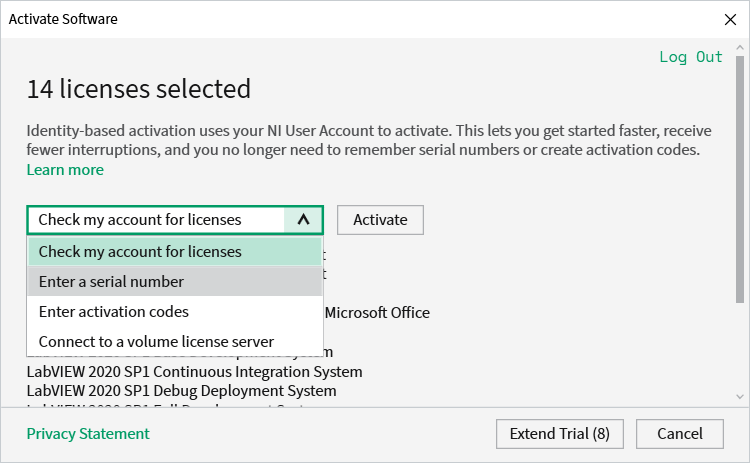The height and width of the screenshot is (463, 750).
Task: Click the Activate button
Action: click(x=380, y=220)
